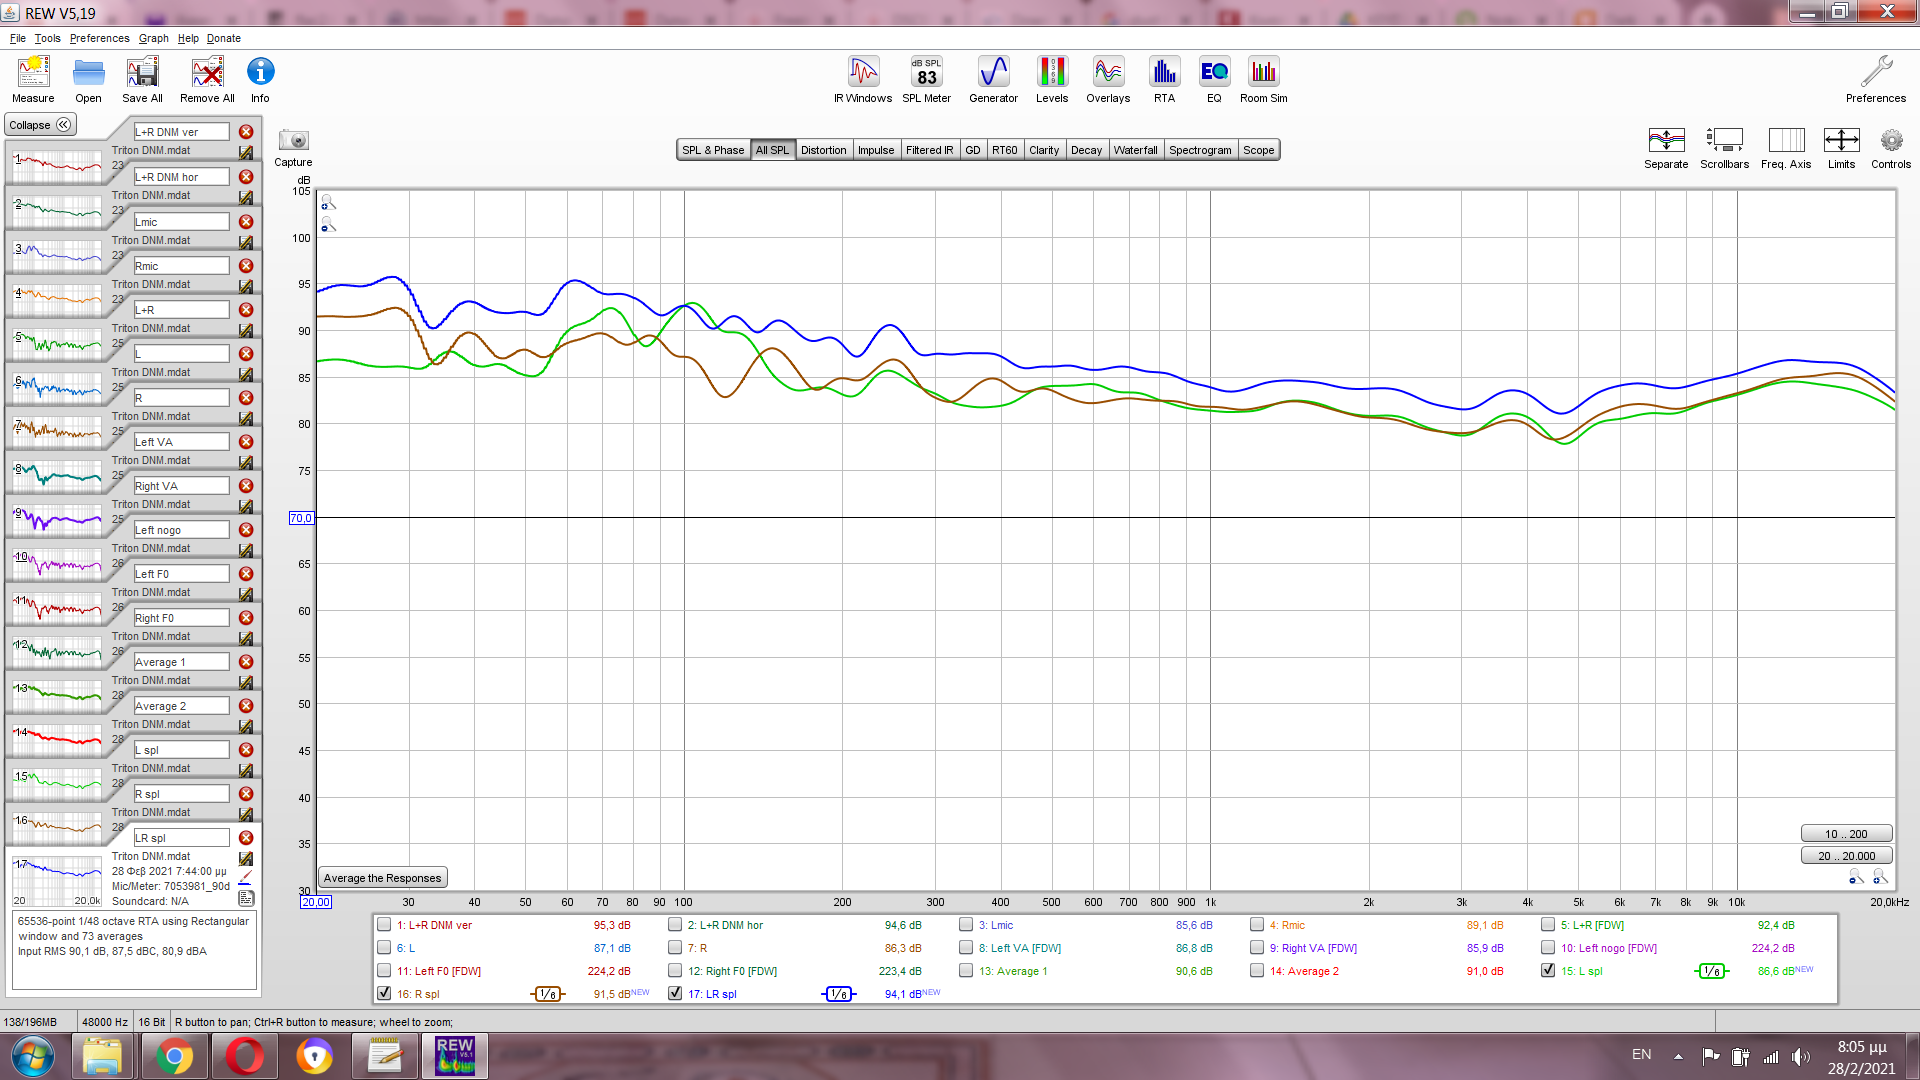Viewport: 1920px width, 1080px height.
Task: Open the RTA window
Action: [1164, 79]
